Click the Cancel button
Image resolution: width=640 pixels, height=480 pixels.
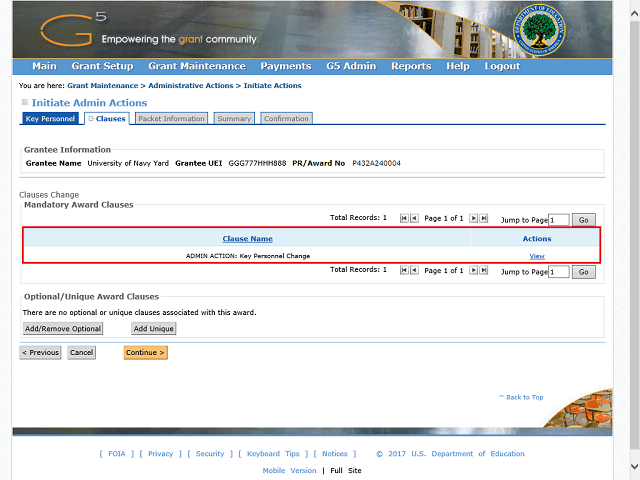81,352
